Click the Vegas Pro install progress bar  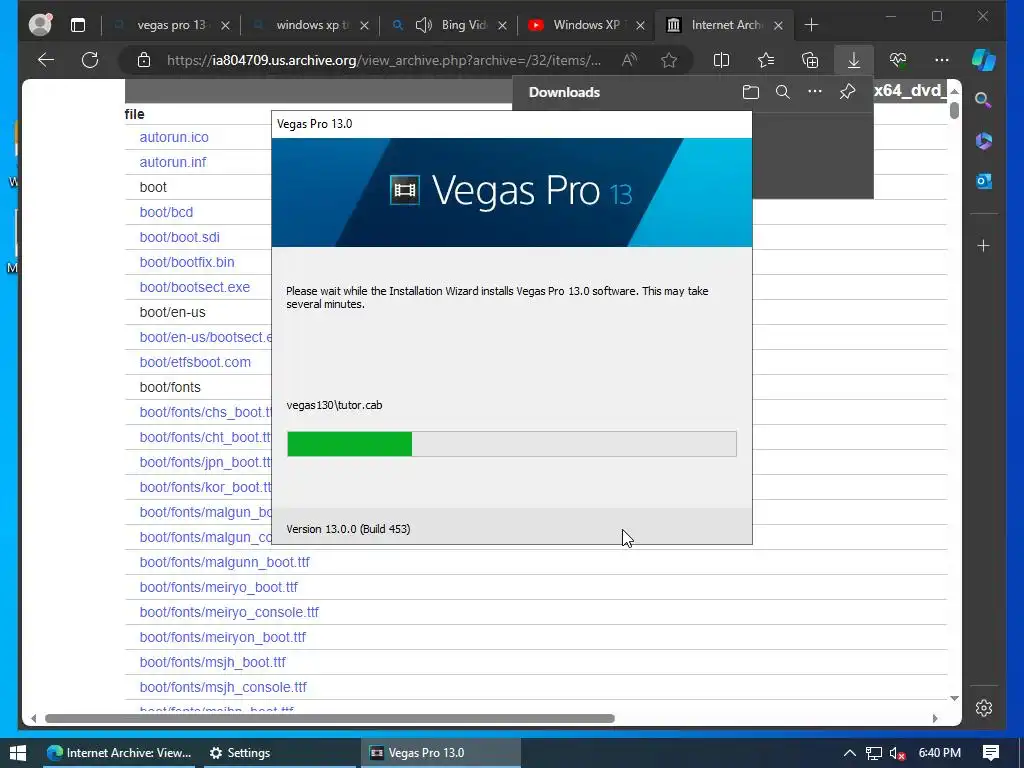coord(511,444)
